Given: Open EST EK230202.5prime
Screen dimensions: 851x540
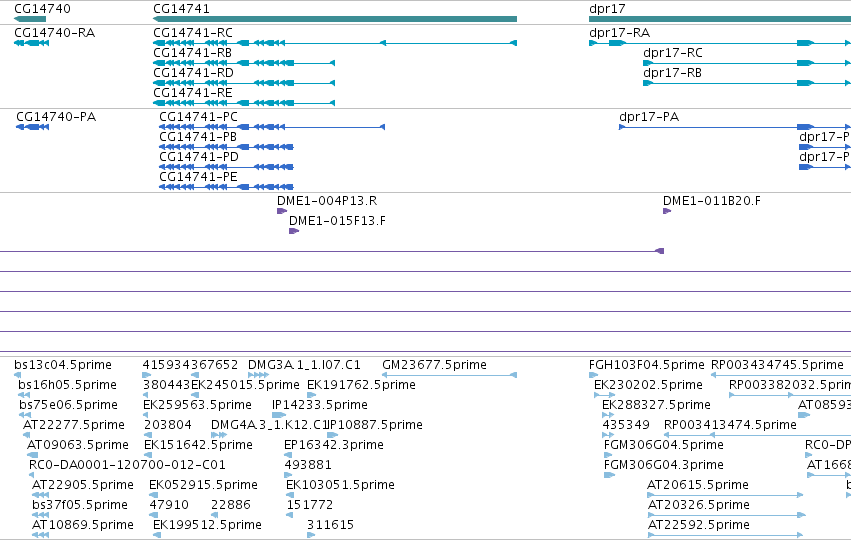Looking at the screenshot, I should pyautogui.click(x=648, y=385).
